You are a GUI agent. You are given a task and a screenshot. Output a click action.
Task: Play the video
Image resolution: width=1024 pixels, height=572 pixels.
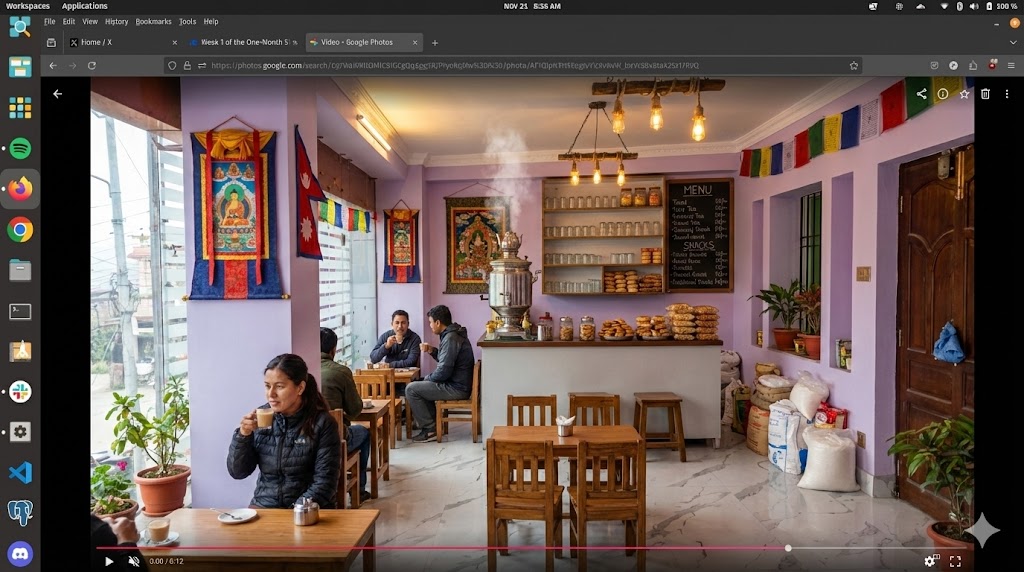109,561
